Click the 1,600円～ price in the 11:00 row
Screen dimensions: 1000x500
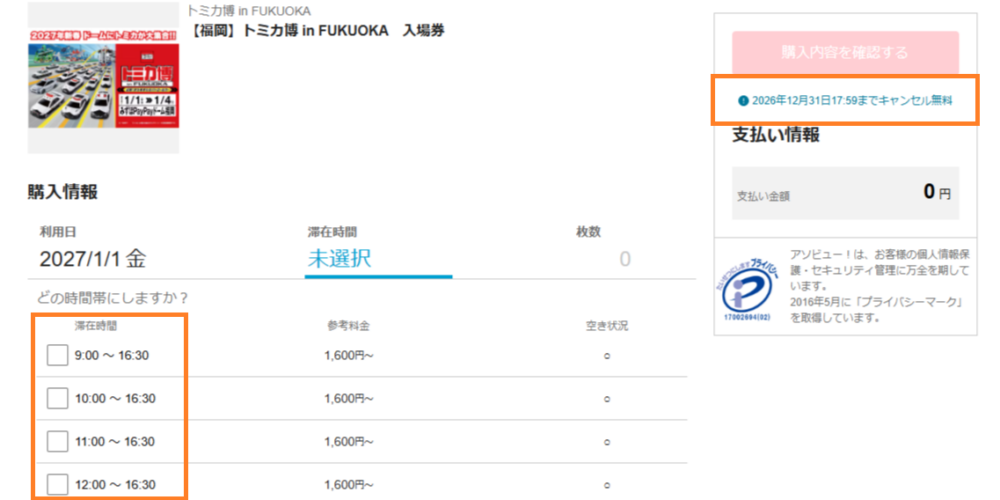(349, 441)
